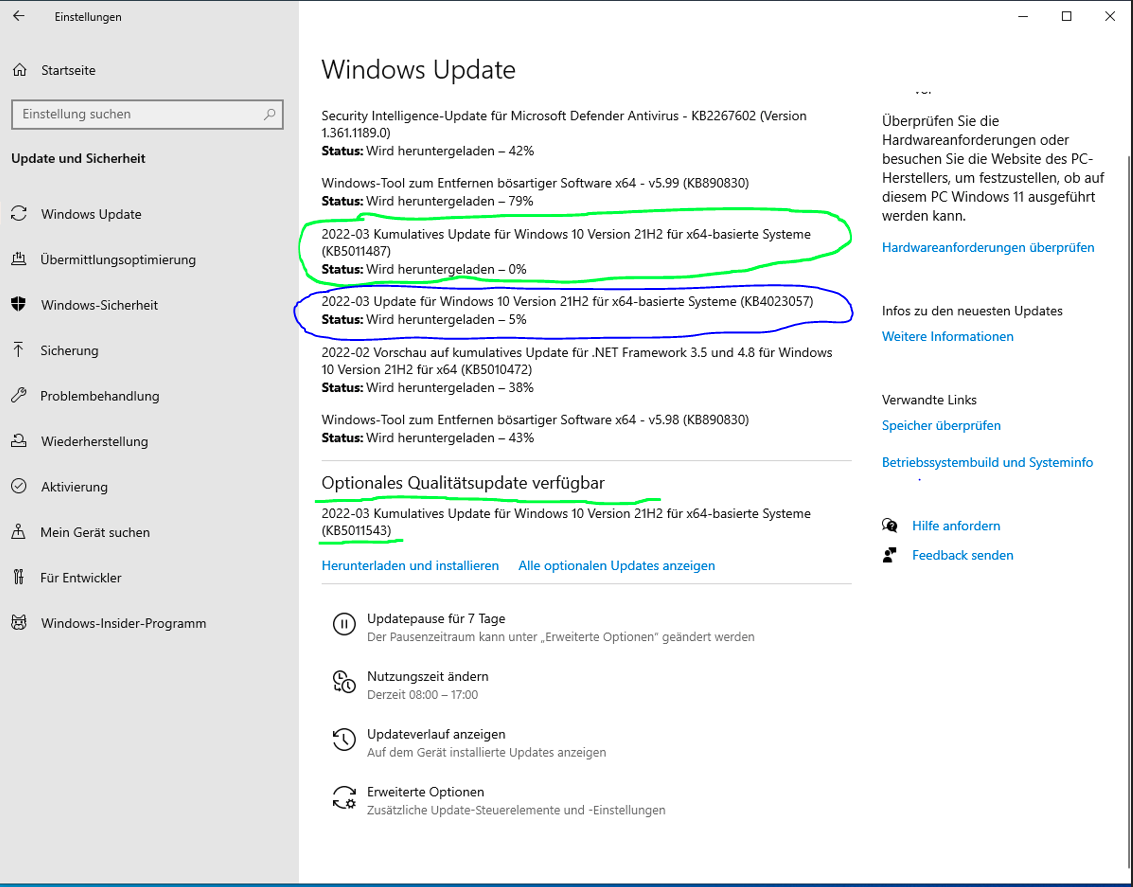
Task: Click the back arrow in Einstellungen
Action: click(x=19, y=16)
